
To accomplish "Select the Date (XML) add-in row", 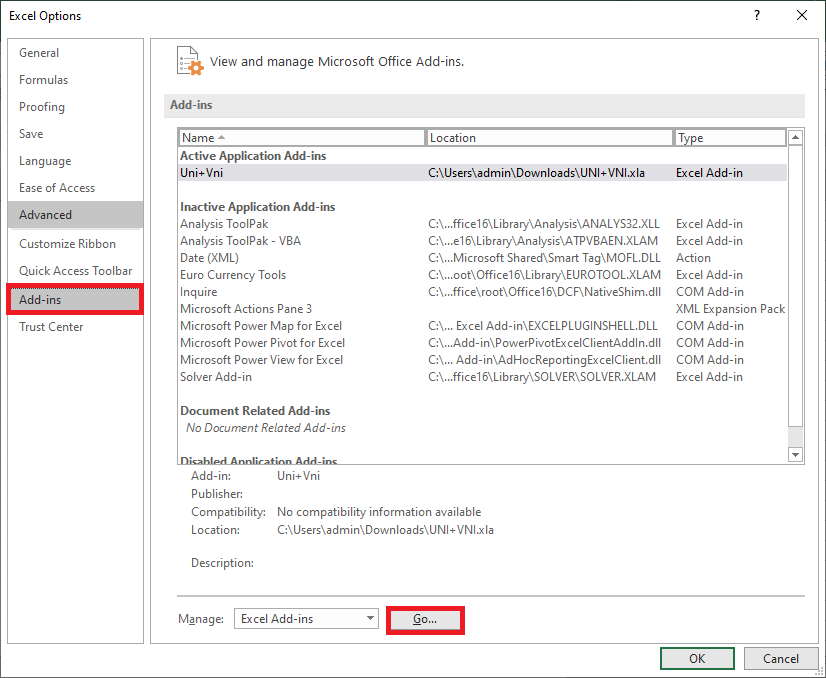I will [x=483, y=258].
